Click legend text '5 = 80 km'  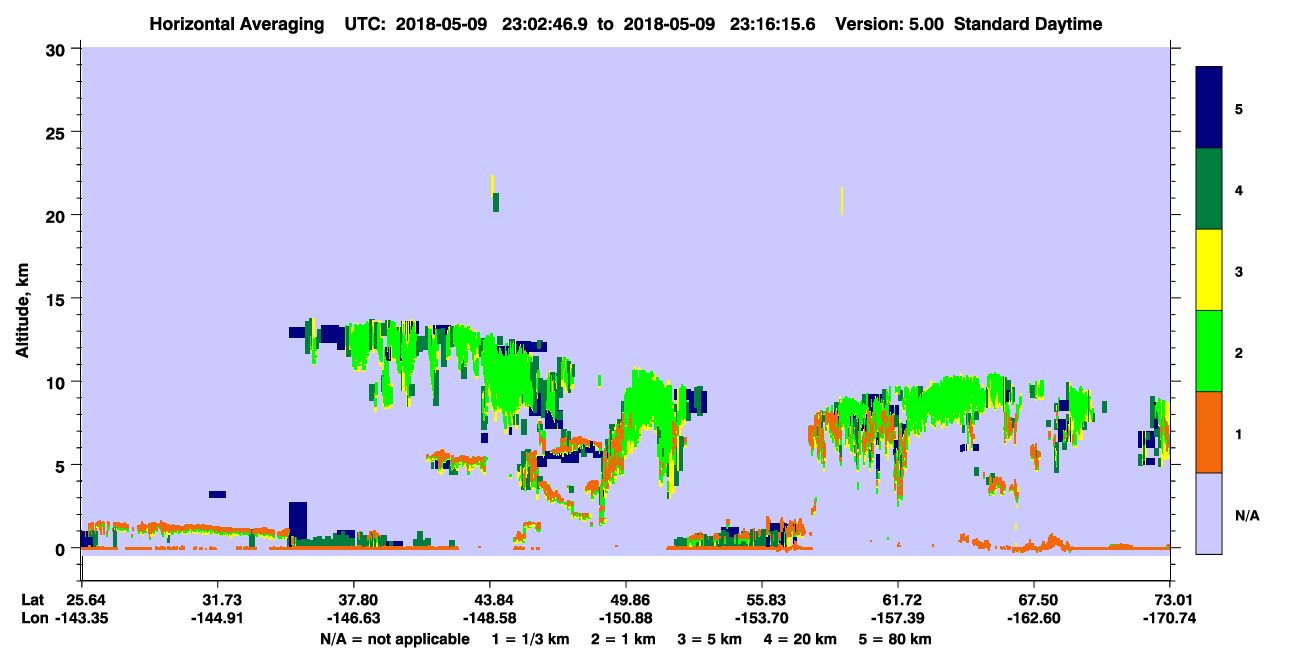[895, 639]
